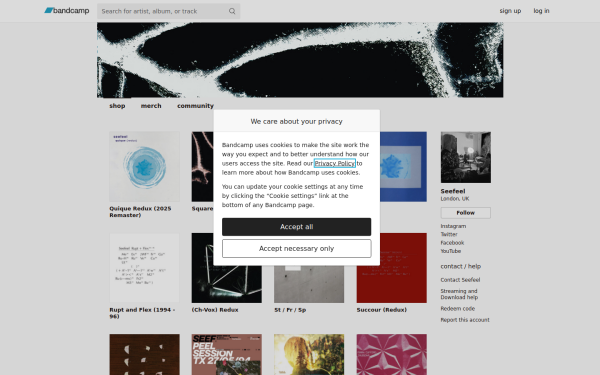
Task: Open the Peel Session album cover
Action: [227, 354]
